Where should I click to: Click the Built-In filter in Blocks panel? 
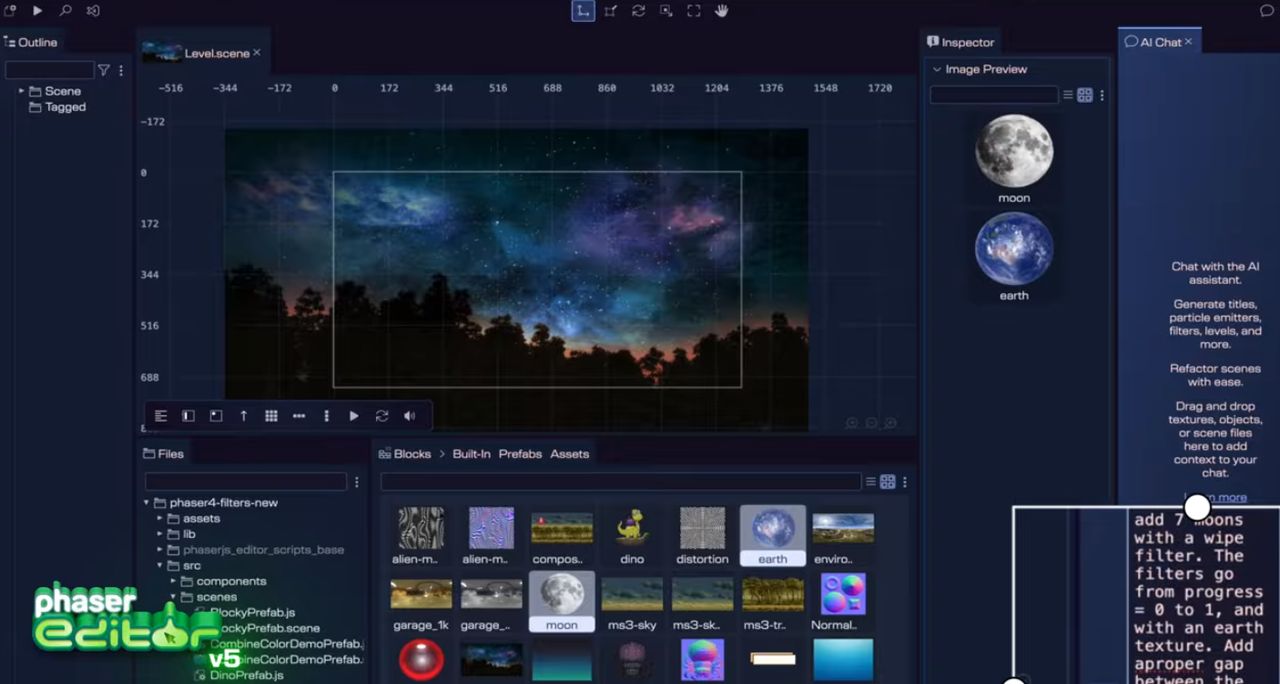(471, 454)
